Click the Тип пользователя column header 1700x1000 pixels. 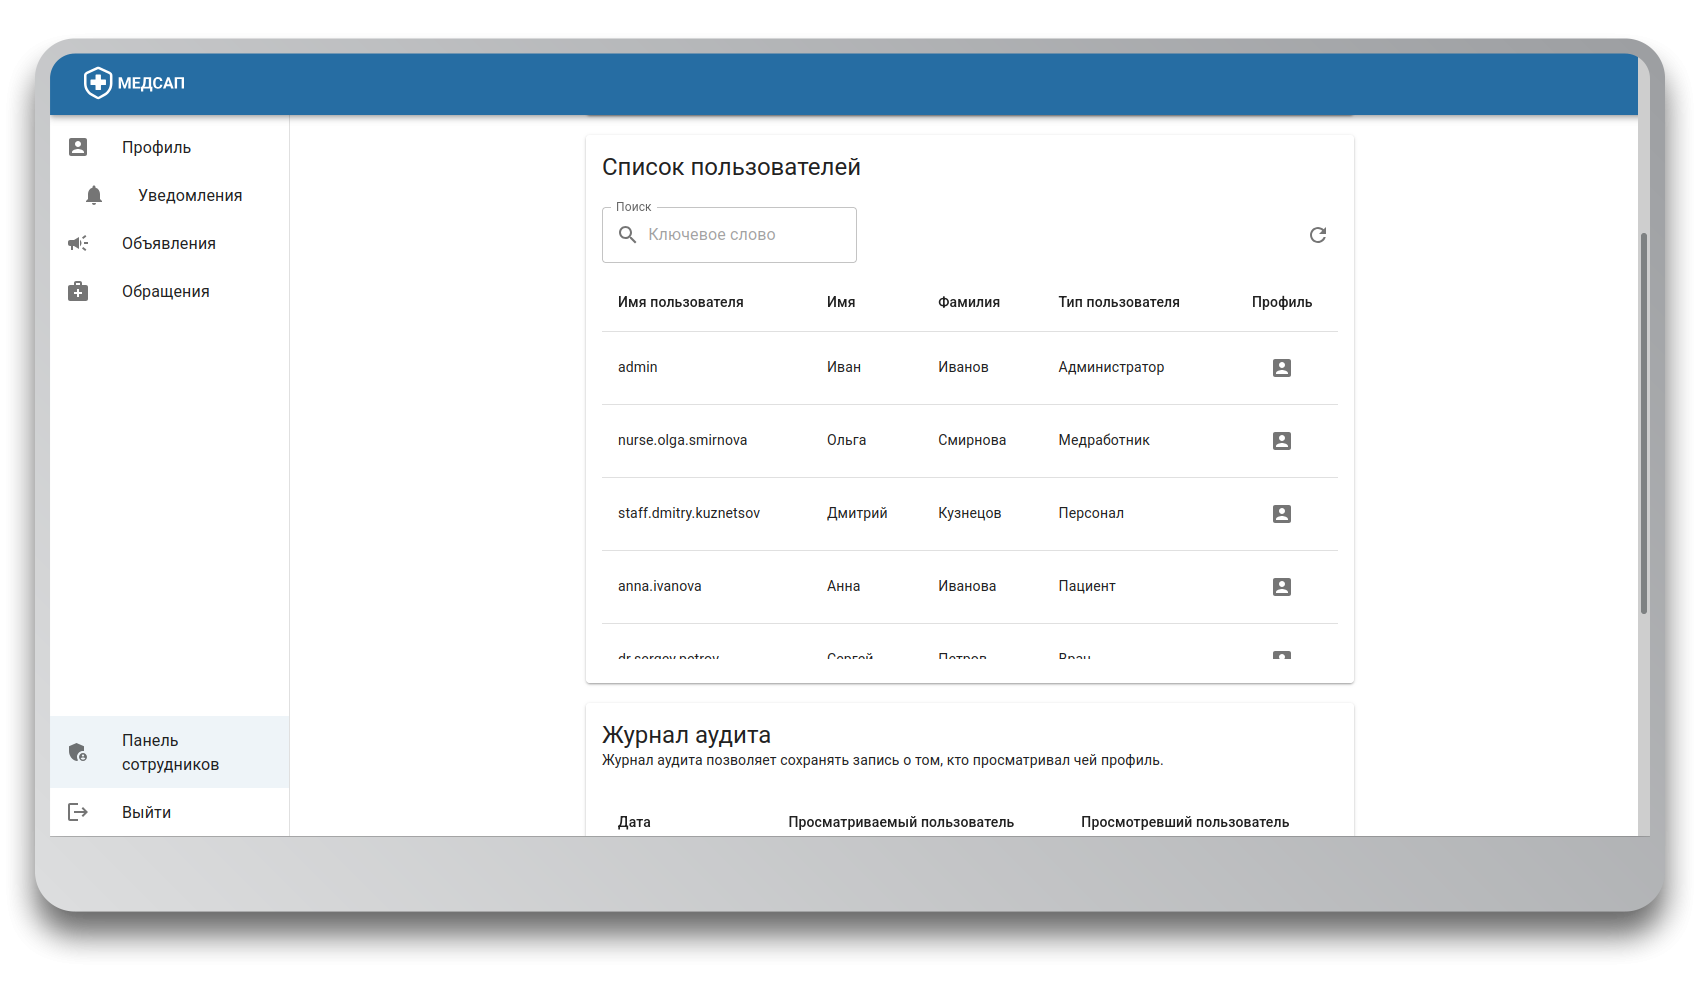pos(1118,302)
